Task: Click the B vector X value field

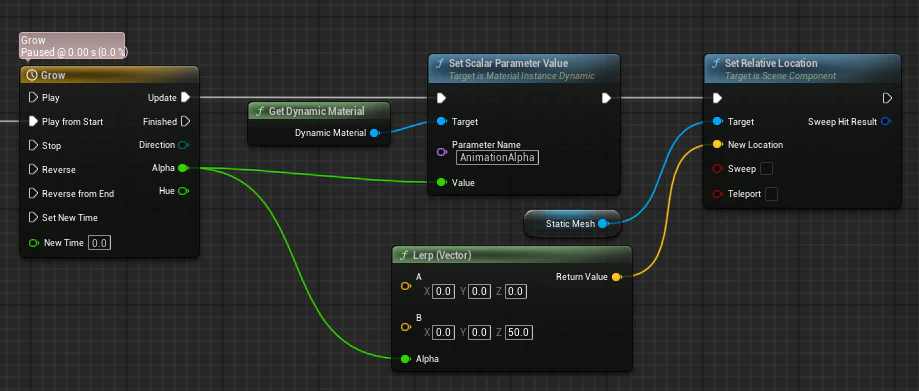Action: pyautogui.click(x=444, y=332)
